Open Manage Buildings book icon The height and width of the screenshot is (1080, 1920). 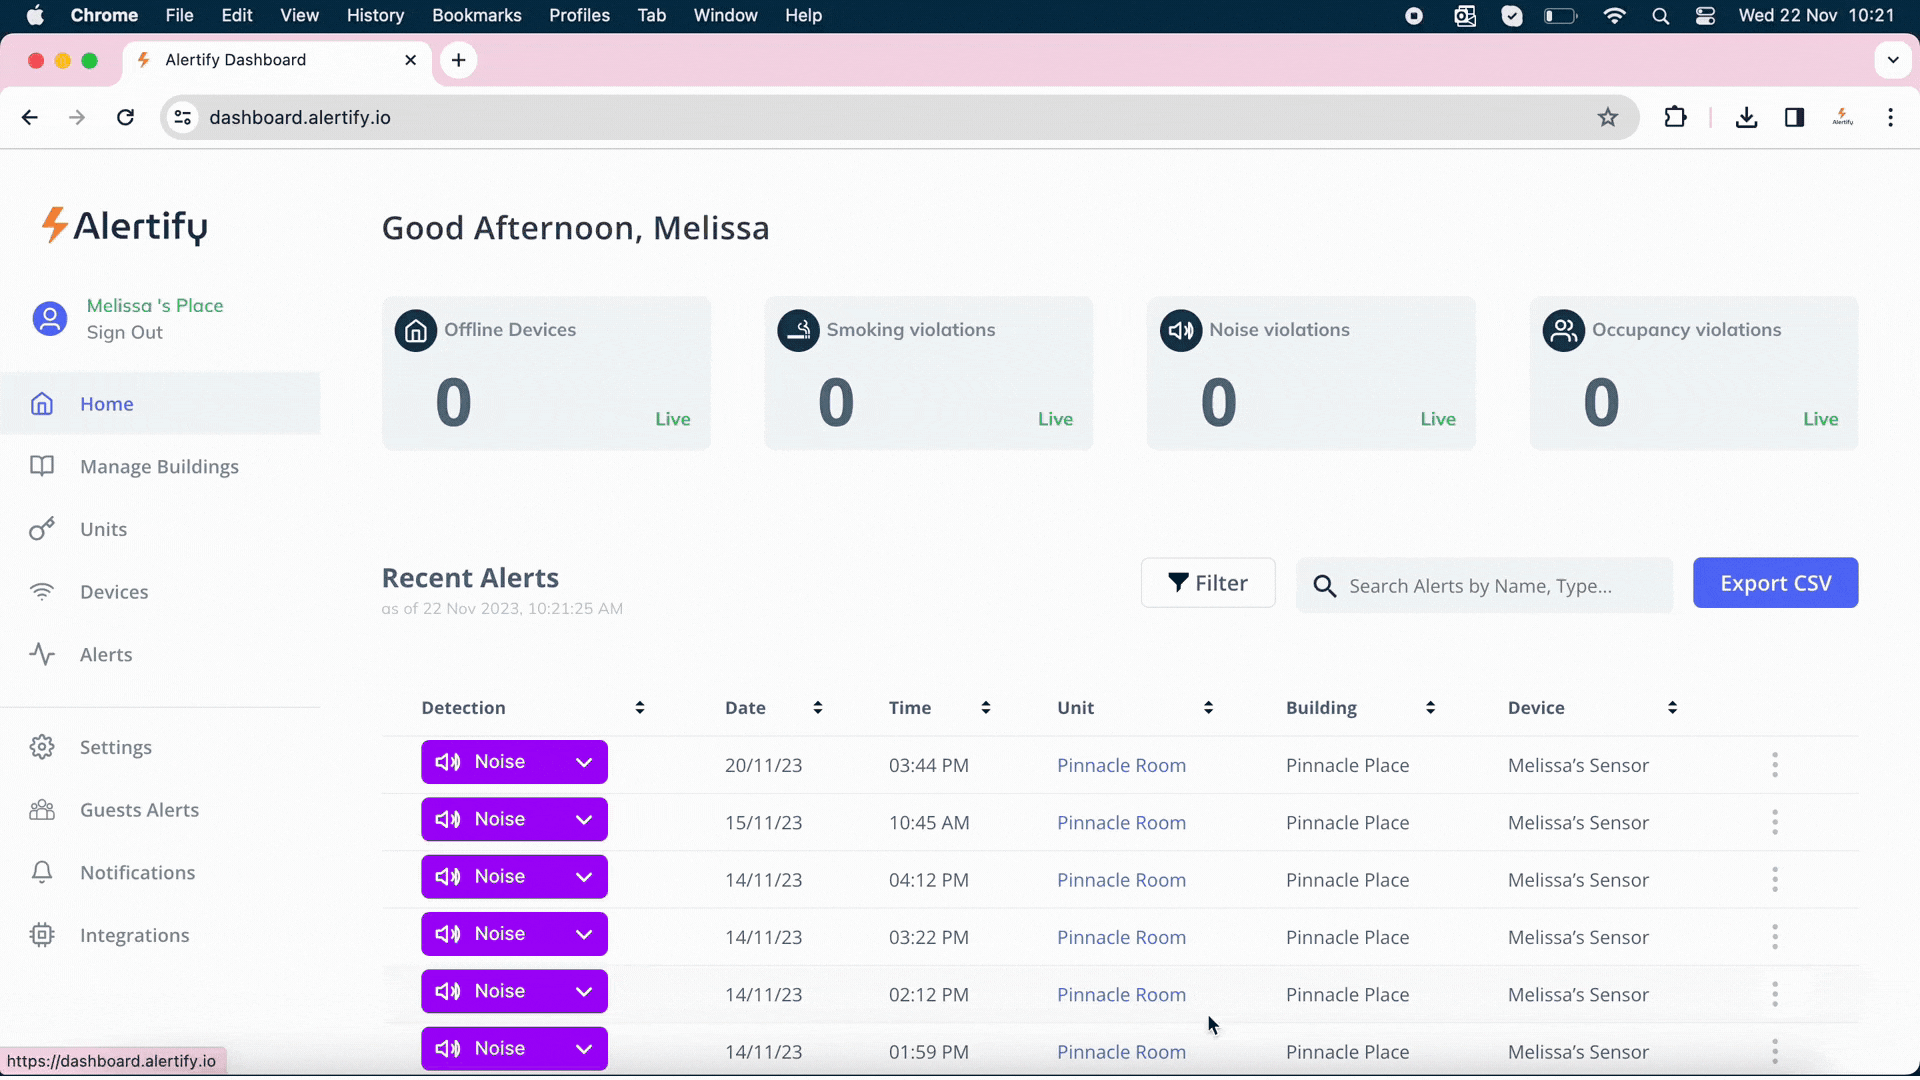pyautogui.click(x=41, y=466)
